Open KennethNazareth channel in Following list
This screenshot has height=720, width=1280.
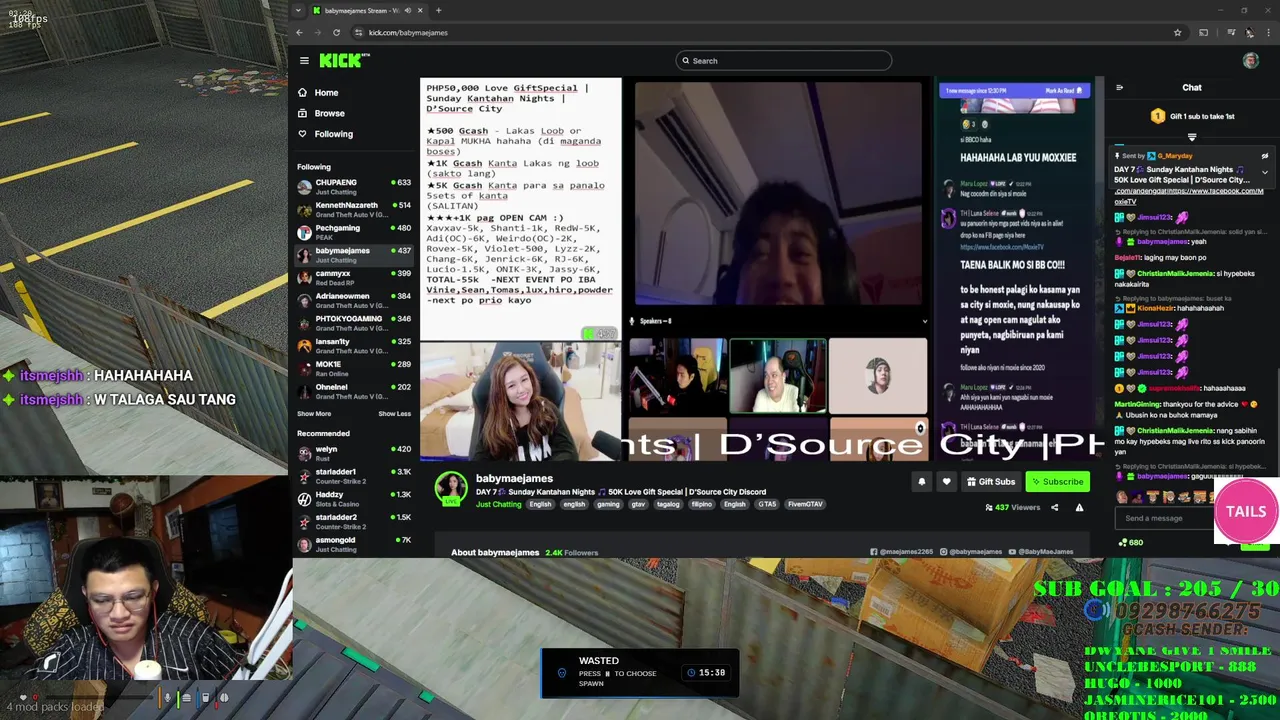click(354, 210)
